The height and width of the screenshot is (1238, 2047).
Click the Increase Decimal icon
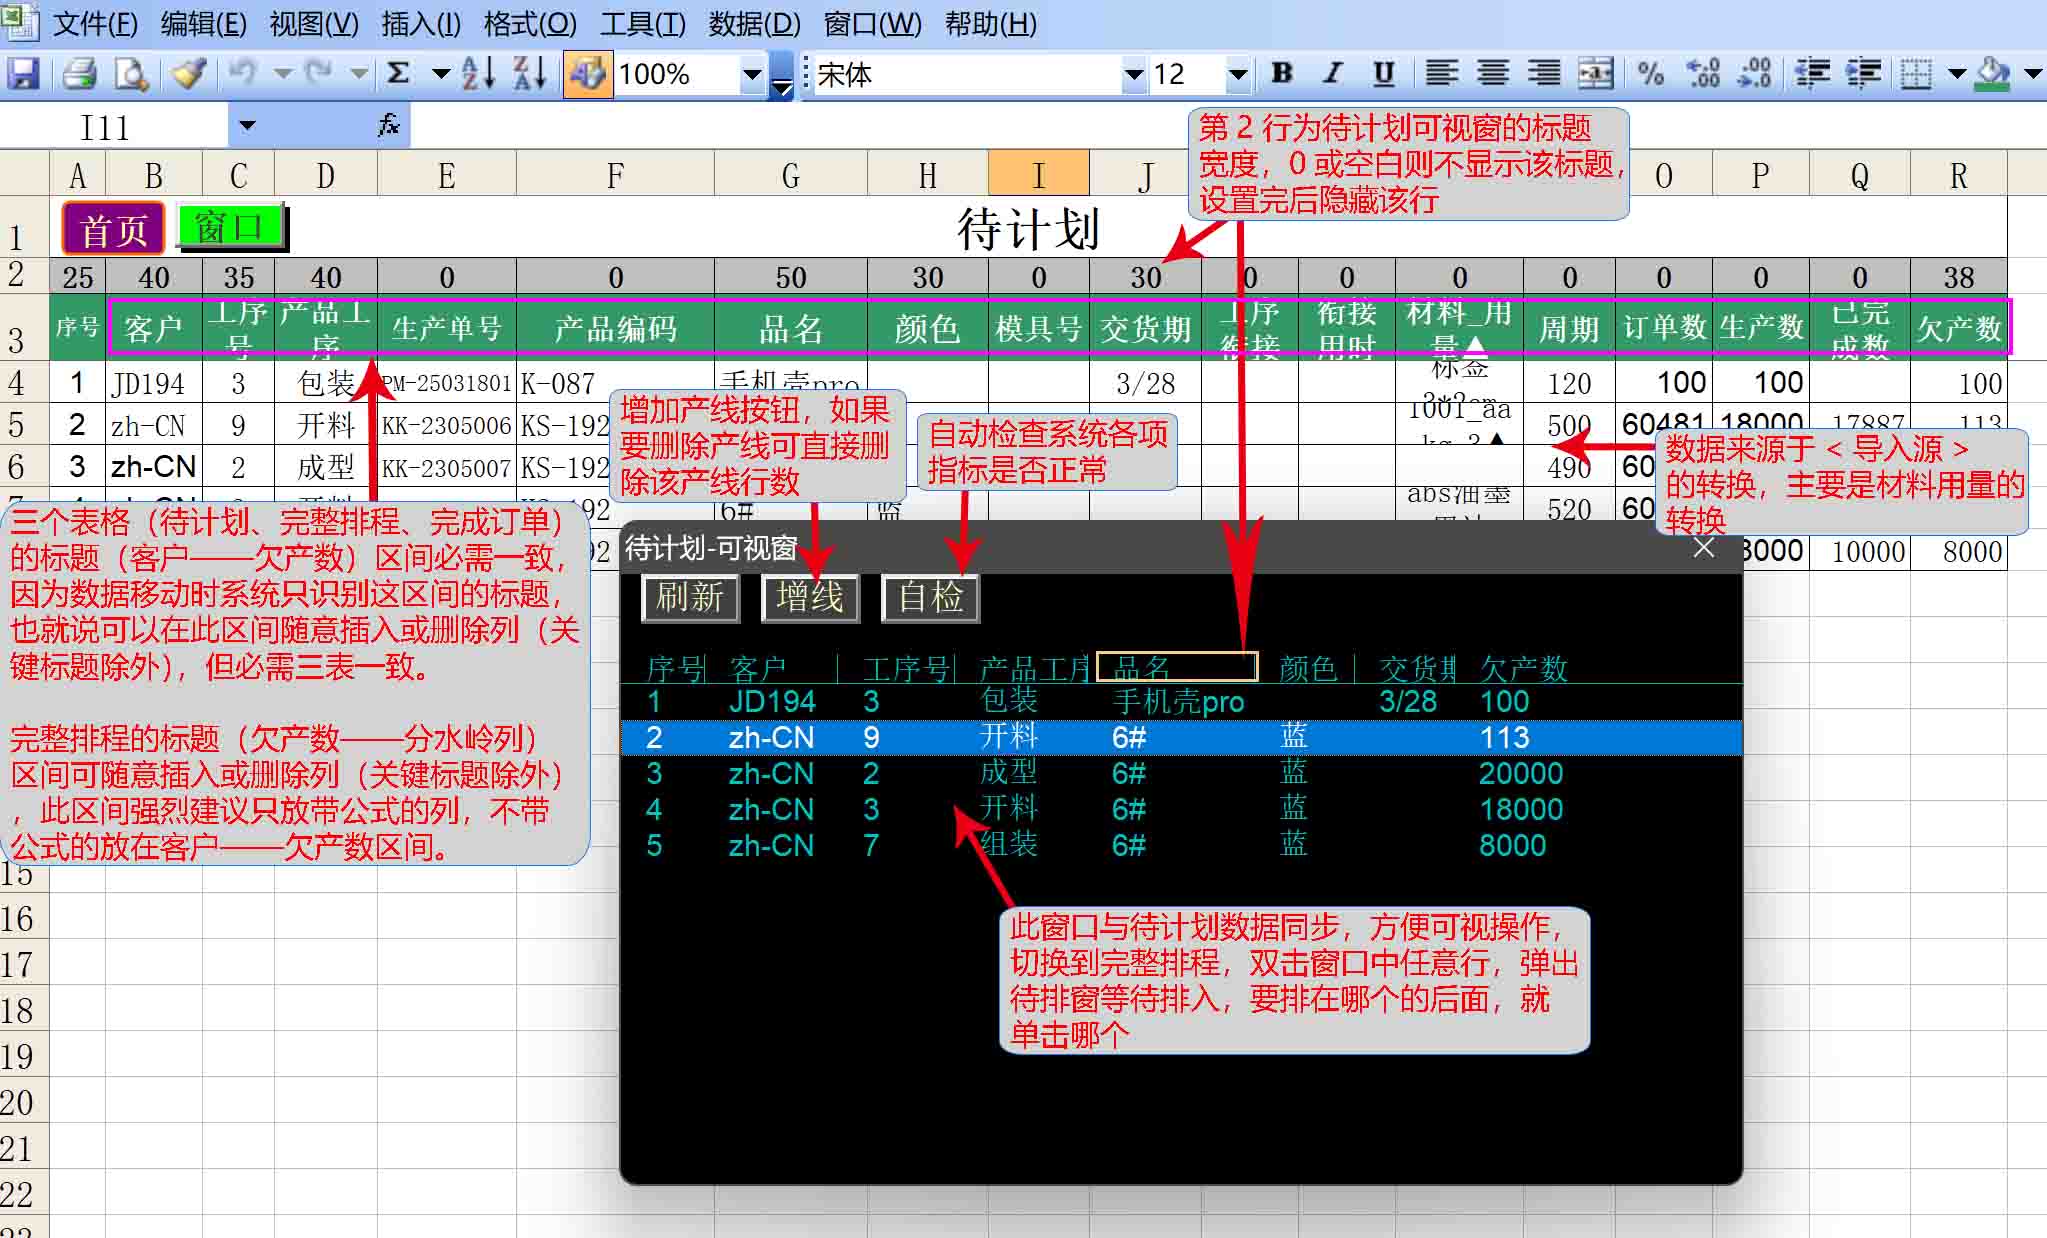pos(1702,73)
